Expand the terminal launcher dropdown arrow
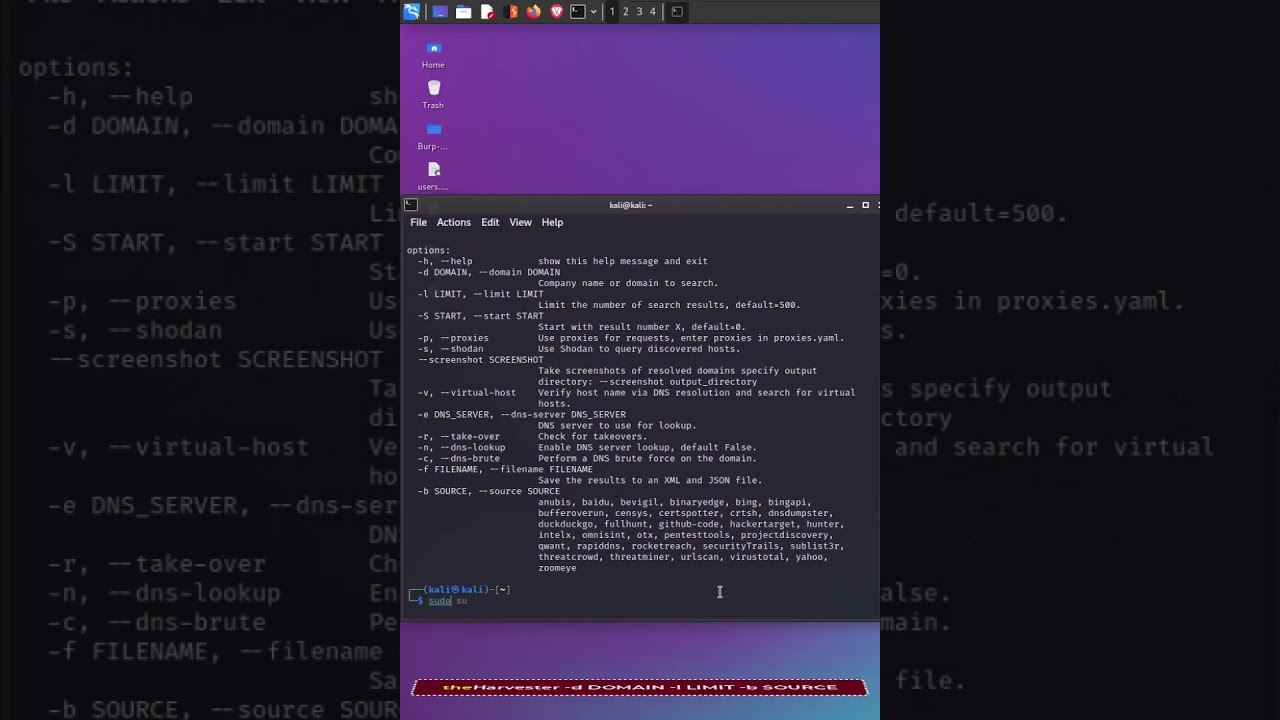 coord(594,11)
